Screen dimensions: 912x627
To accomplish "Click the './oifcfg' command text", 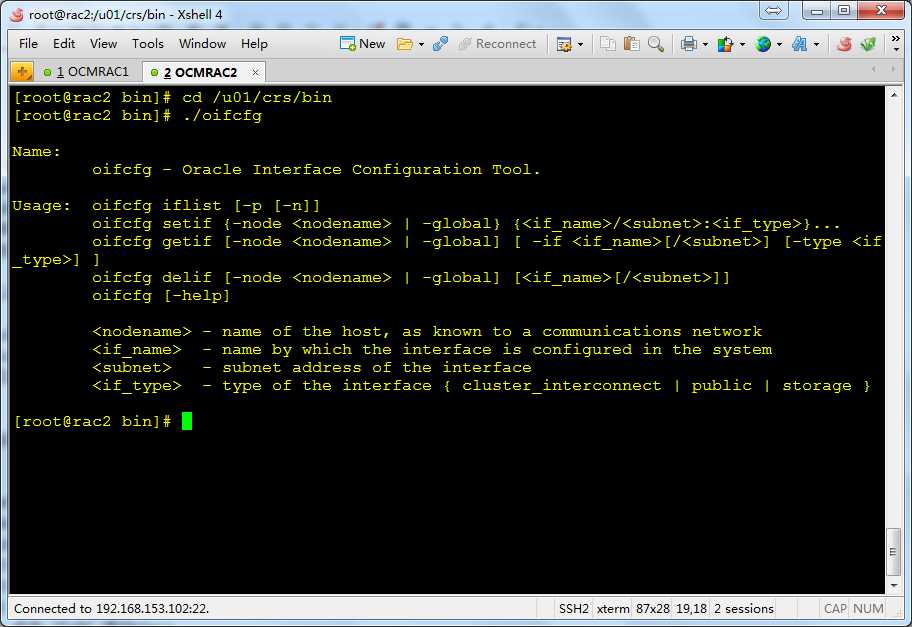I will (222, 115).
